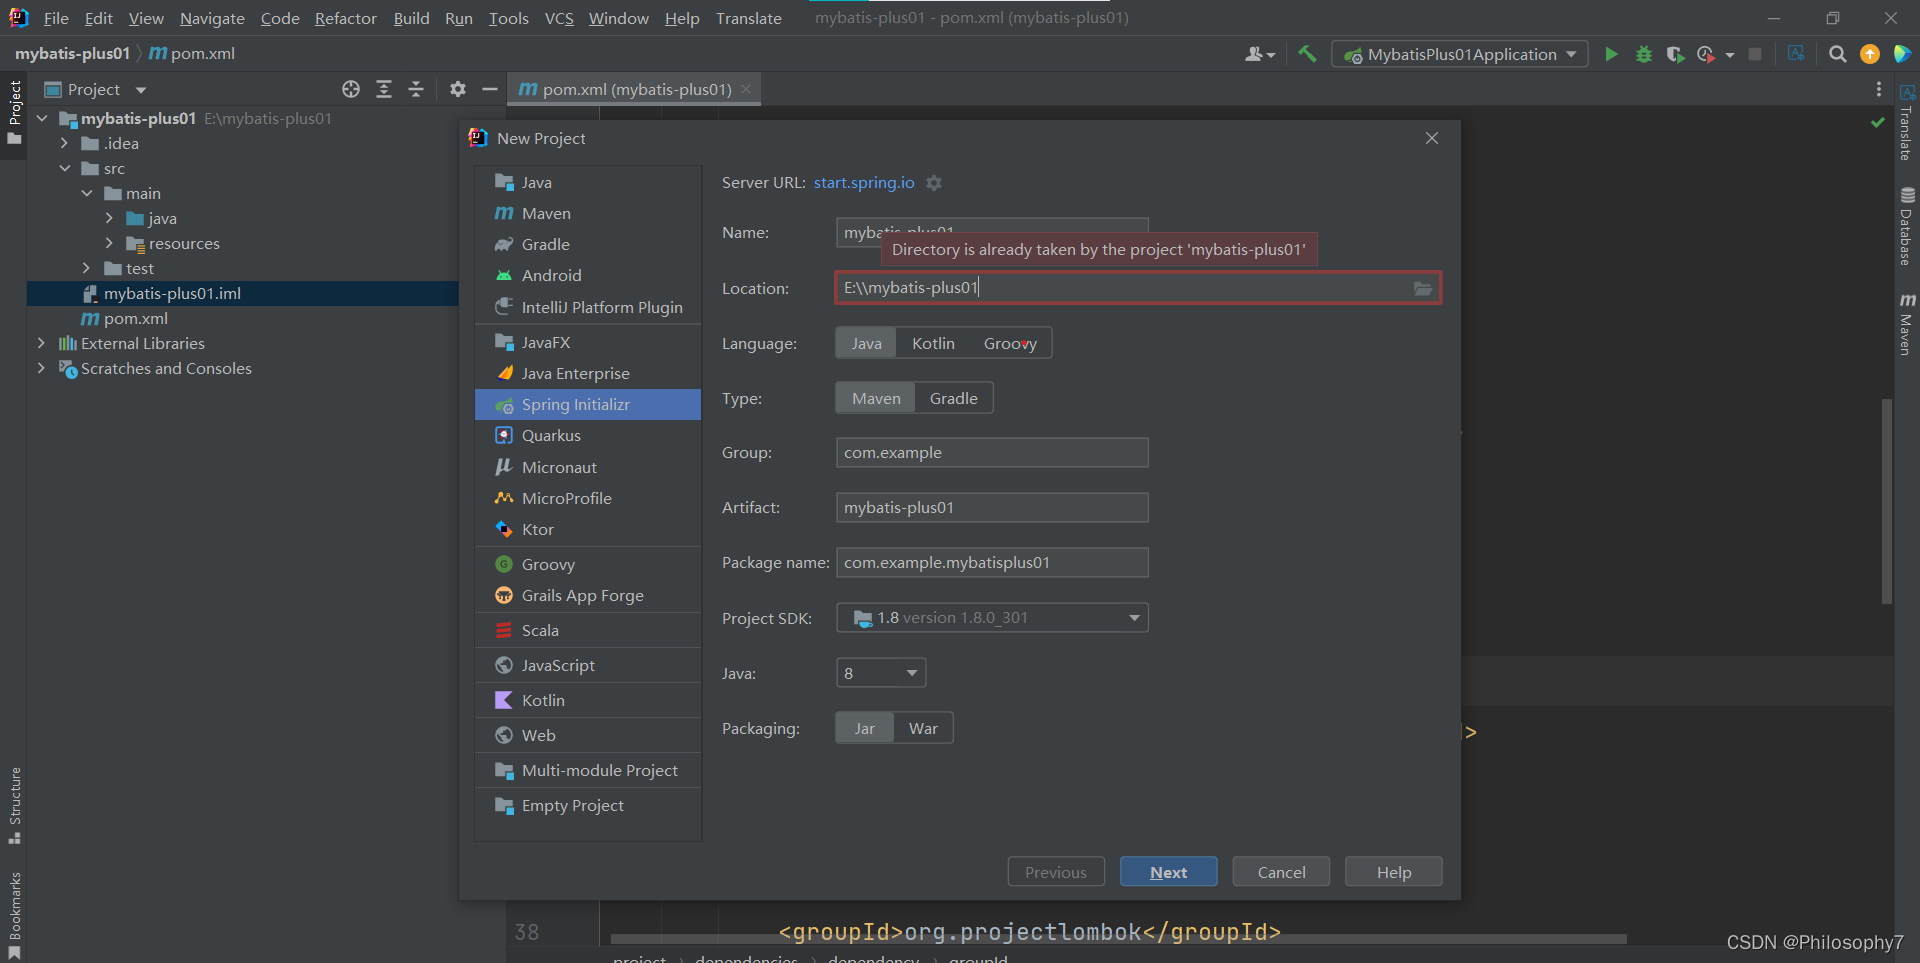1920x963 pixels.
Task: Open the Project SDK dropdown
Action: click(x=992, y=618)
